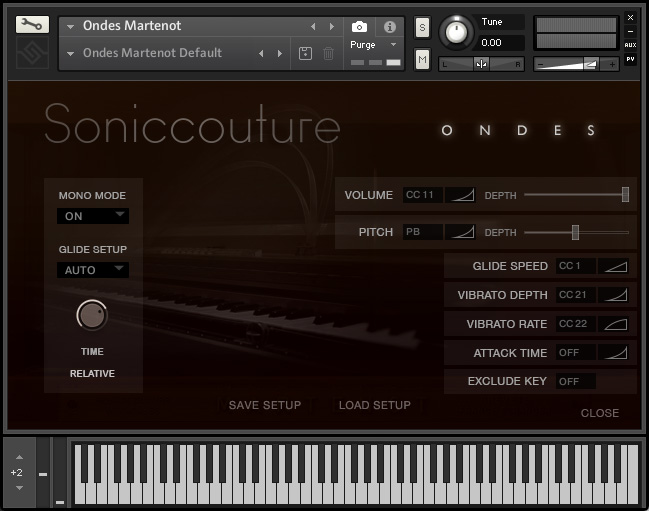Click the pitch wheel strip beside the keyboard
This screenshot has height=511, width=649.
click(x=43, y=473)
